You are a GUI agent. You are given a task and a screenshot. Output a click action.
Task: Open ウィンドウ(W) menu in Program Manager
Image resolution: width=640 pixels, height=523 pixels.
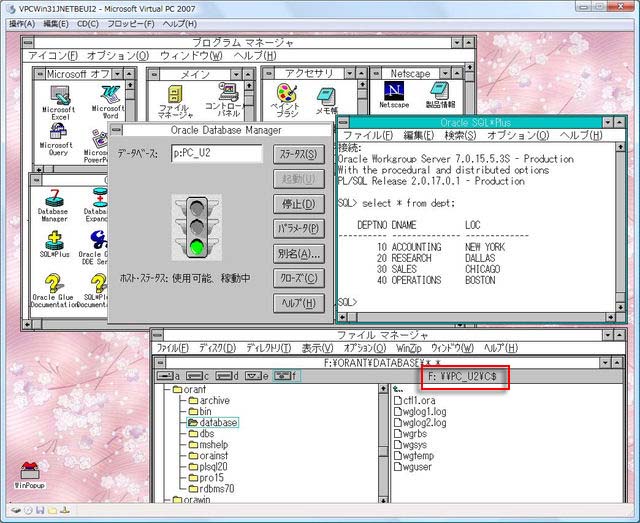point(191,56)
